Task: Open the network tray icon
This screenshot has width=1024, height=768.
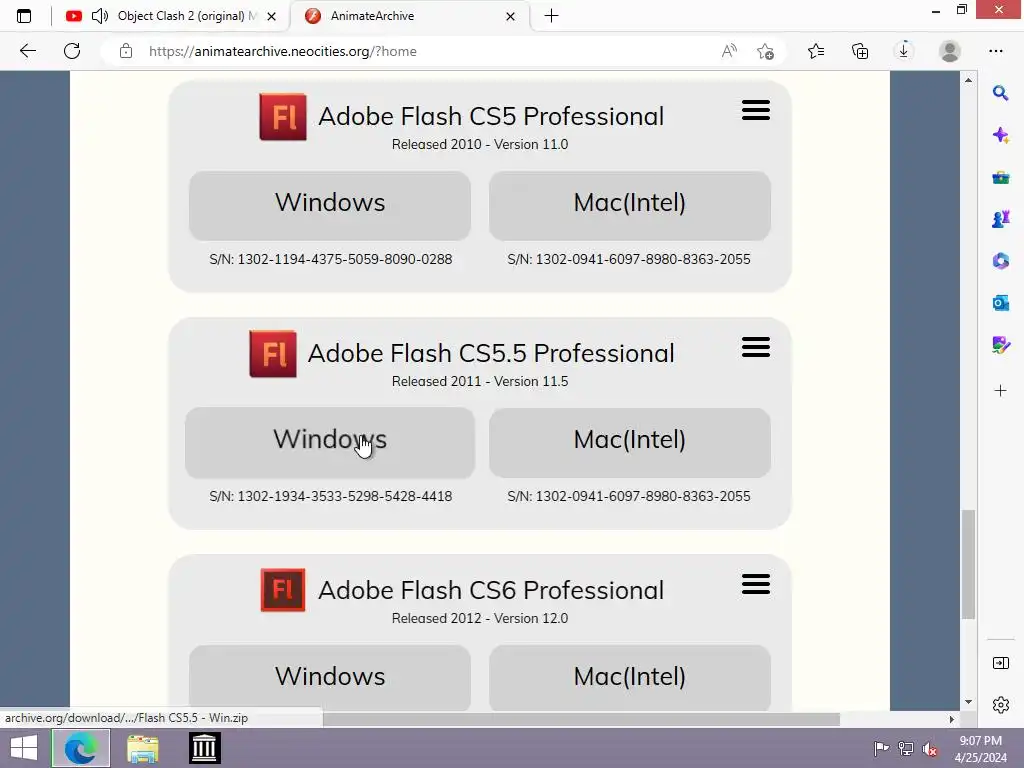Action: pos(906,748)
